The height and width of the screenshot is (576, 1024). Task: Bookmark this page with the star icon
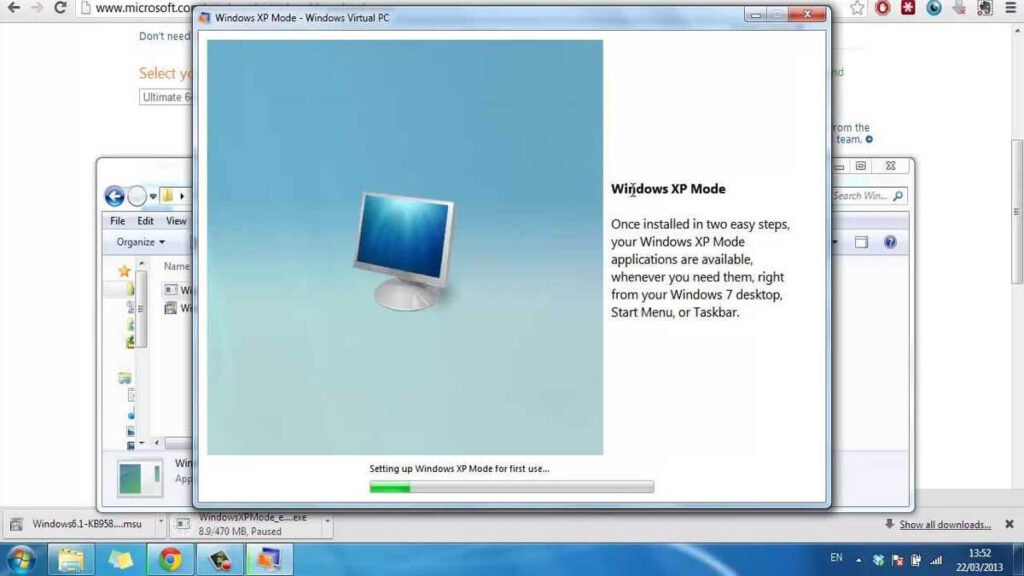tap(857, 8)
